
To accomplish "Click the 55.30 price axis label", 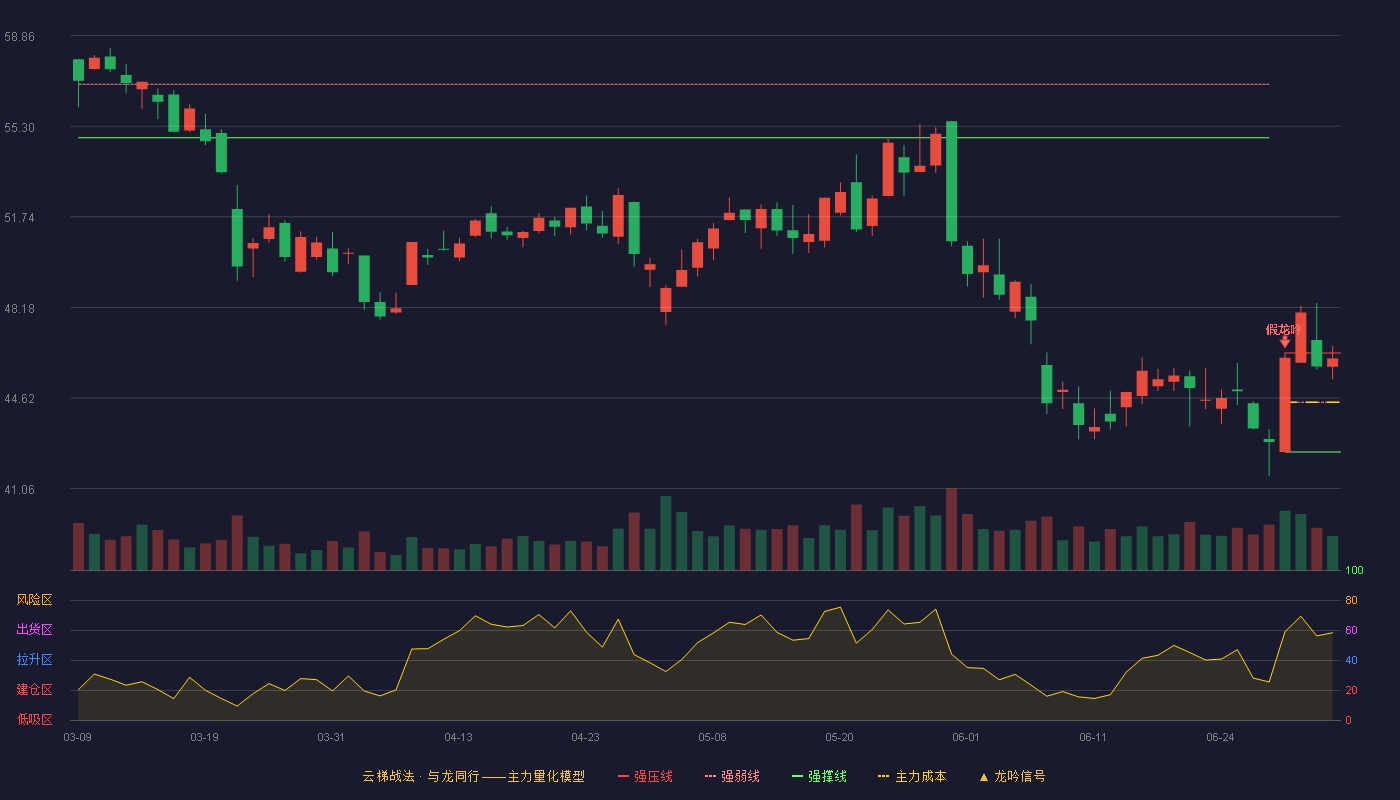I will [20, 127].
